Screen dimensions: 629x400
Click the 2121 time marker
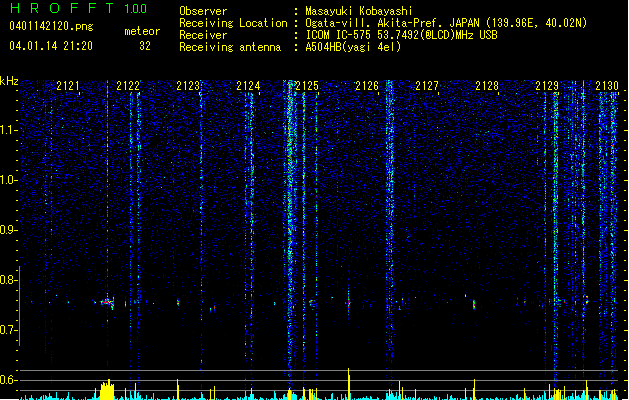pyautogui.click(x=68, y=86)
